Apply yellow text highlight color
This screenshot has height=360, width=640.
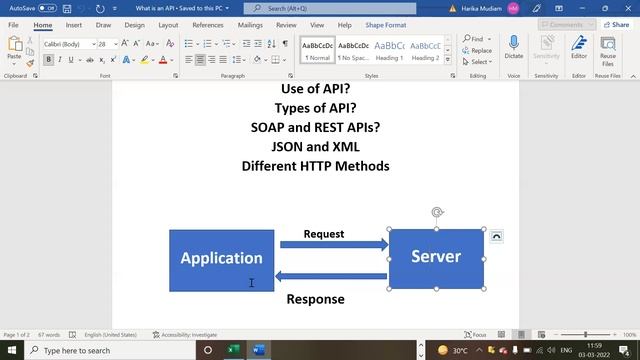[144, 60]
